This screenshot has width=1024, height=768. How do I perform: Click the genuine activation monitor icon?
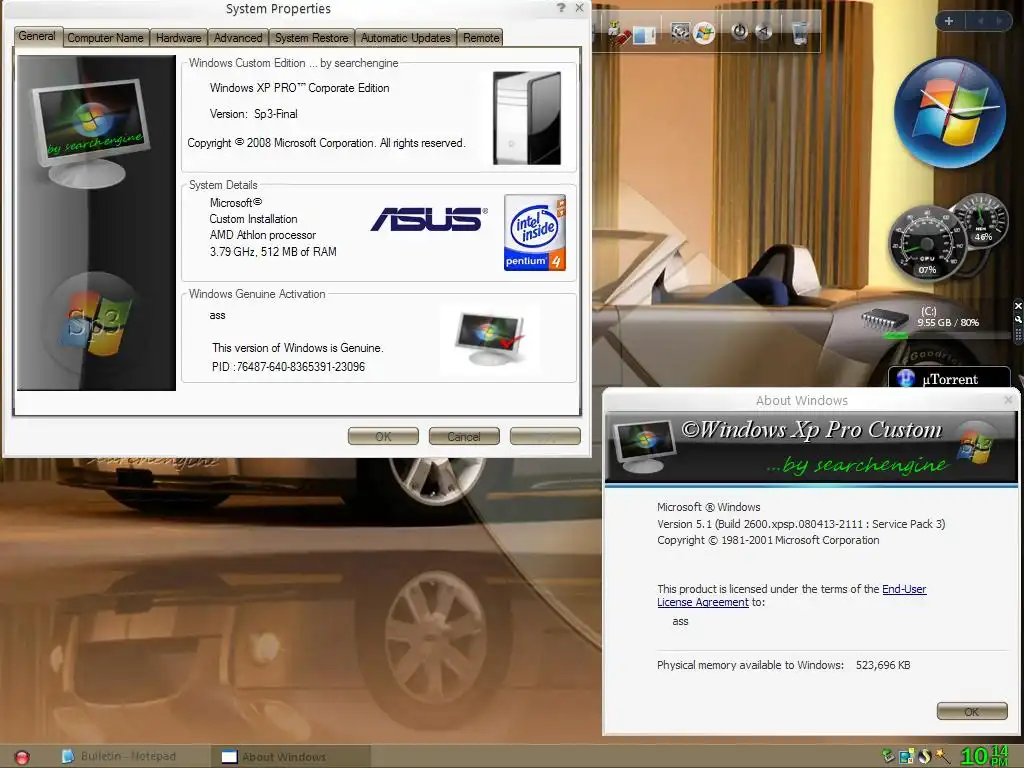tap(489, 339)
